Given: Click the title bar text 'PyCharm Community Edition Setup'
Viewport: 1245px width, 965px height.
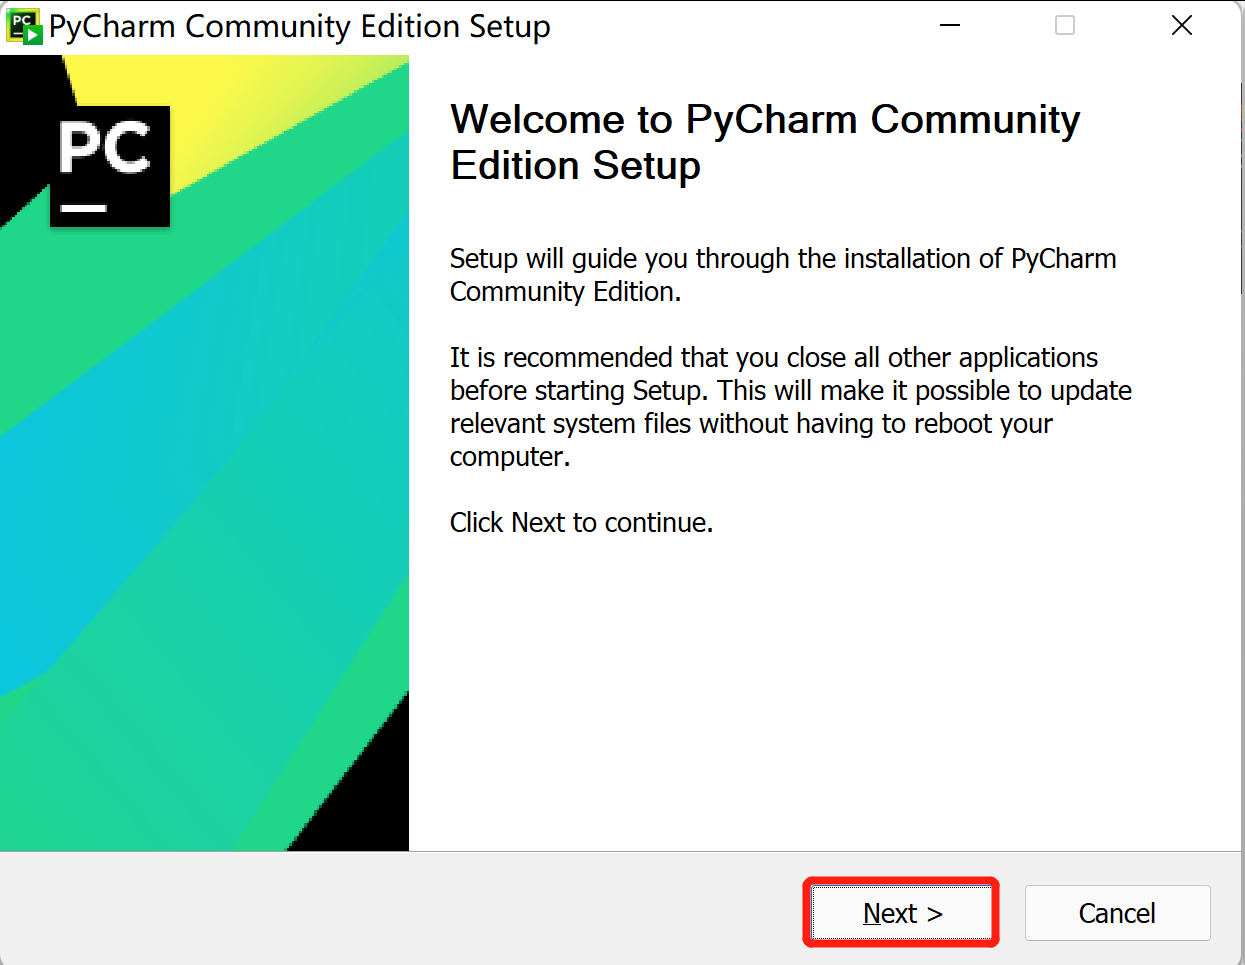Looking at the screenshot, I should click(299, 27).
